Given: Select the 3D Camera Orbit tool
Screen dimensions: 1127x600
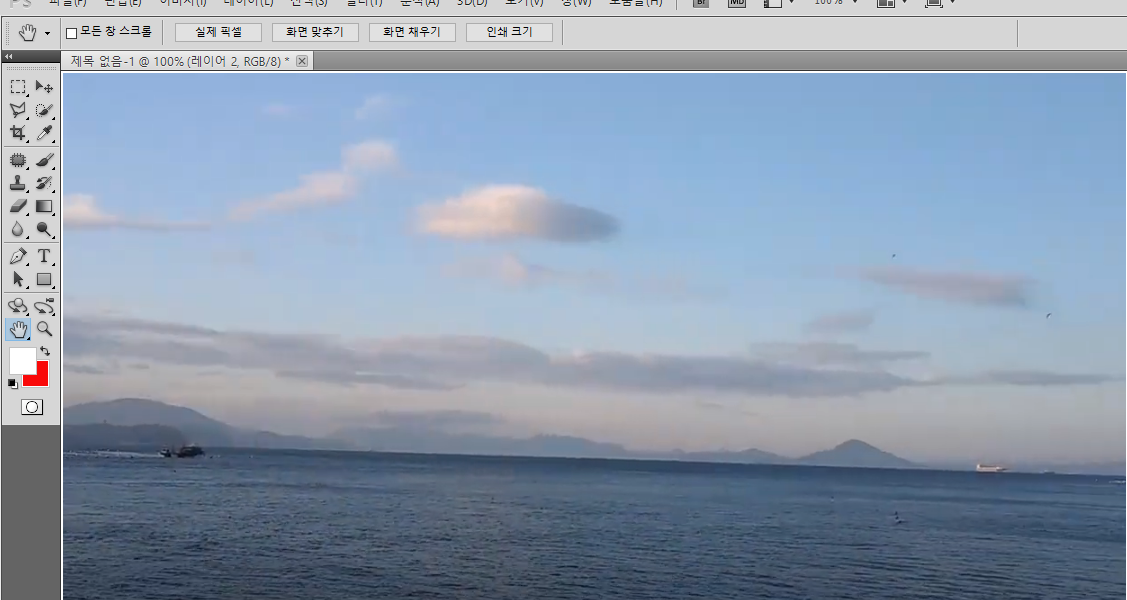Looking at the screenshot, I should click(45, 307).
